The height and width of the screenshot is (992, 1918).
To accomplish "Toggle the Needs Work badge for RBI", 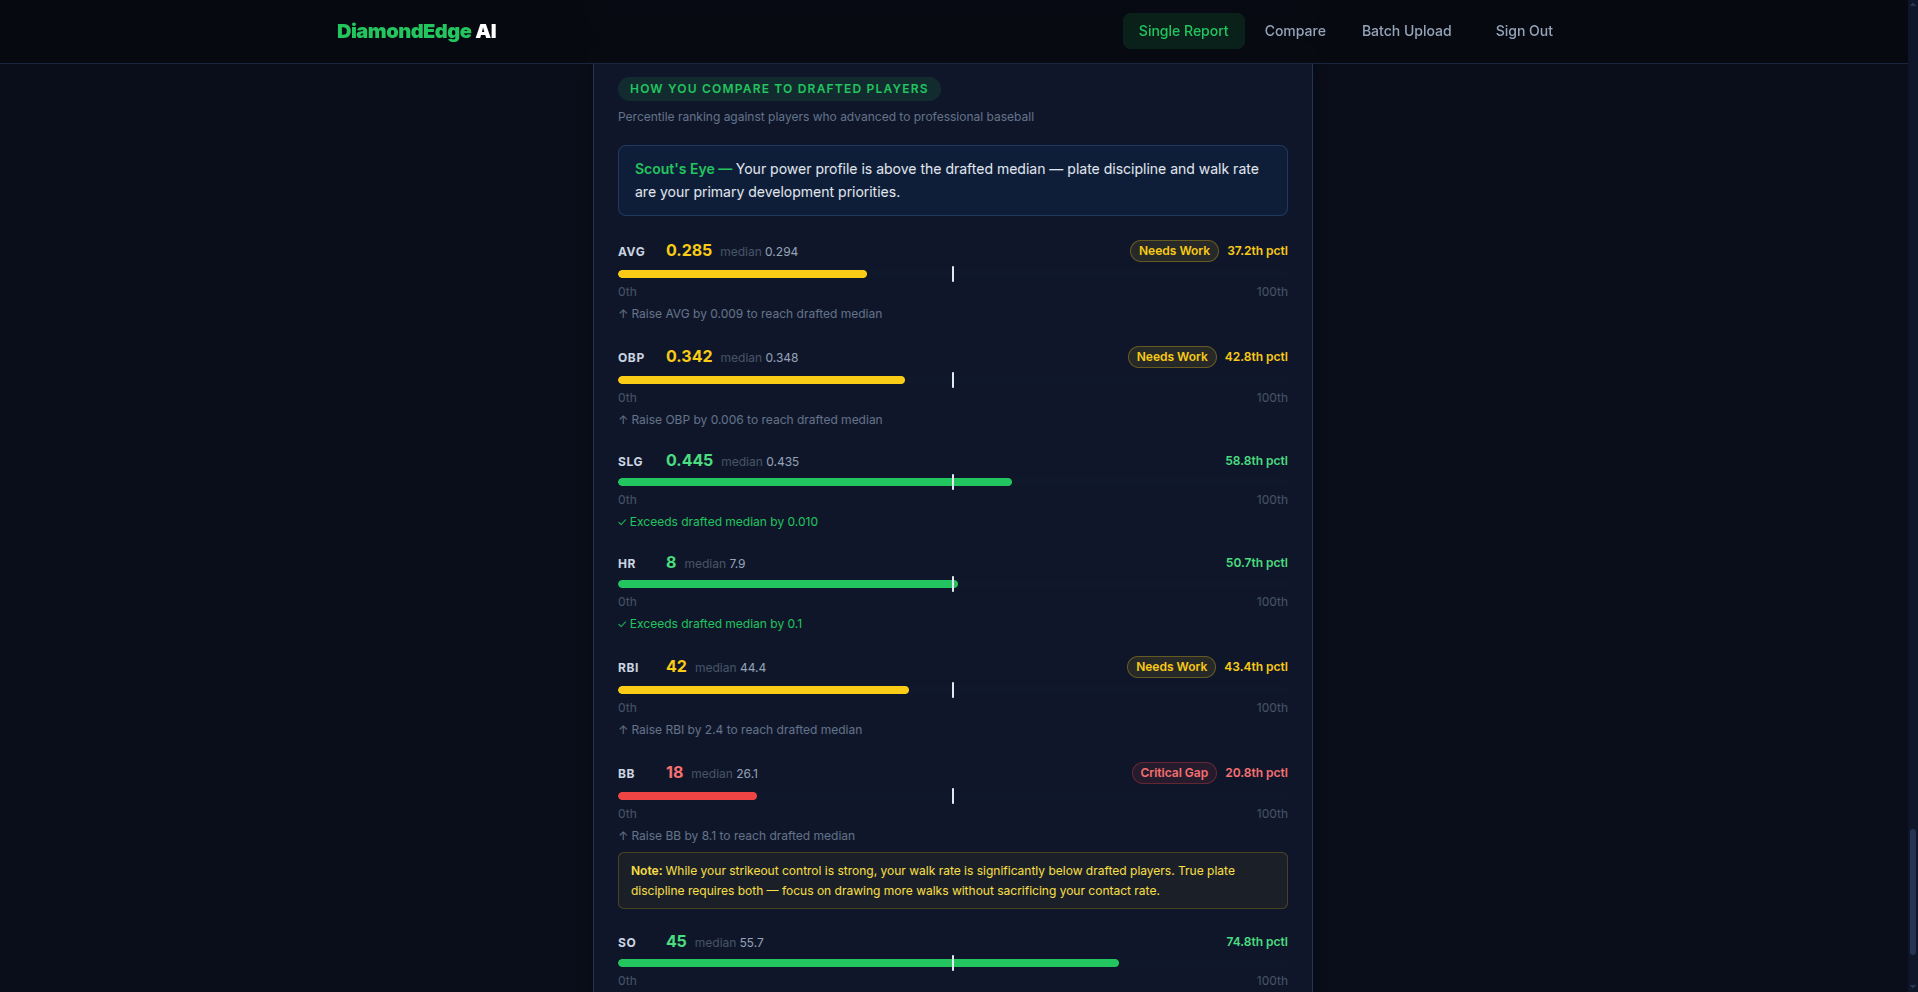I will (x=1170, y=666).
